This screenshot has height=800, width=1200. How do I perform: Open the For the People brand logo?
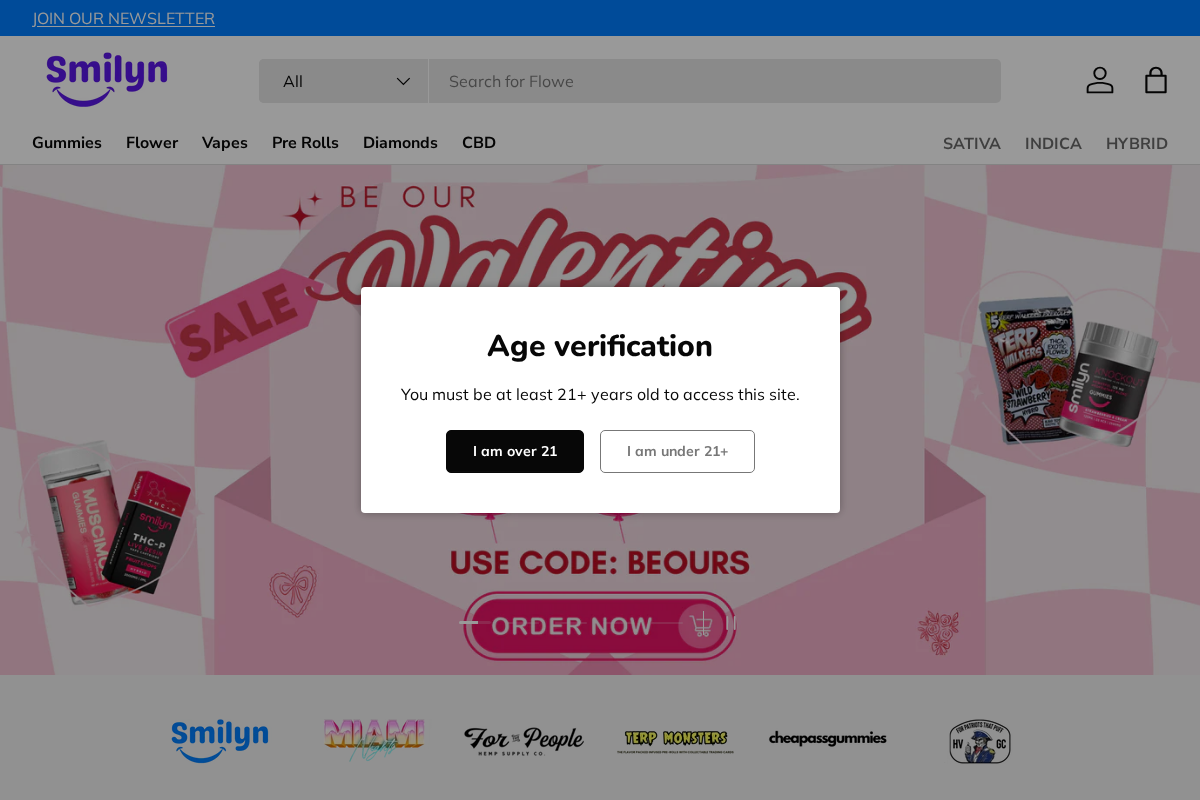point(523,740)
